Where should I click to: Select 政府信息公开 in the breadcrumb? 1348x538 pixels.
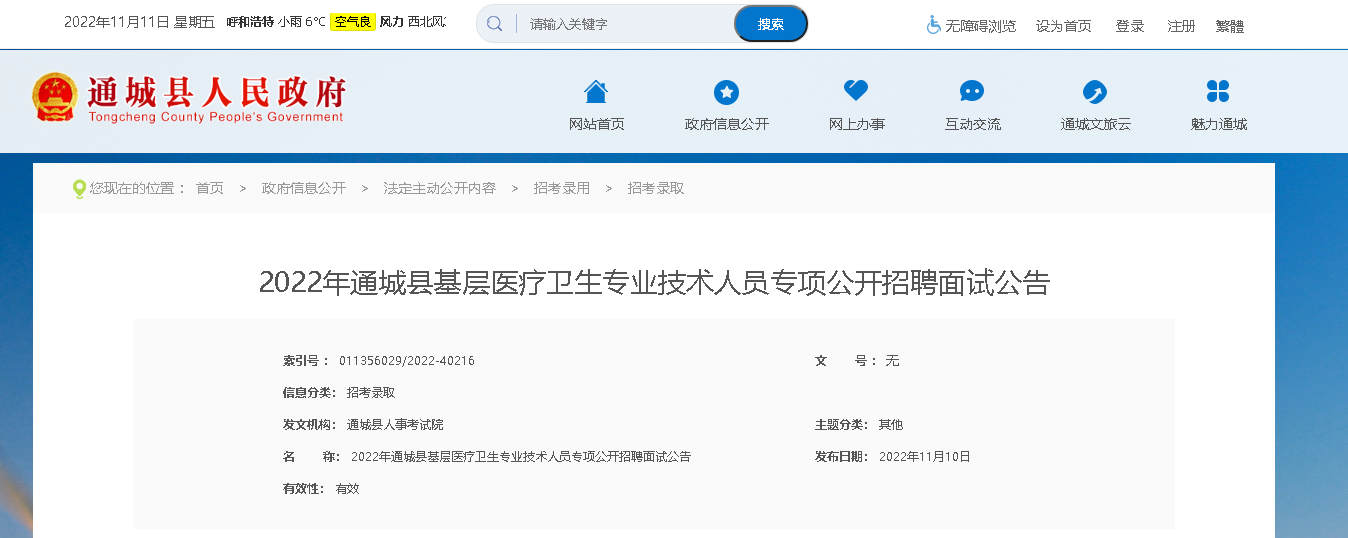[304, 188]
